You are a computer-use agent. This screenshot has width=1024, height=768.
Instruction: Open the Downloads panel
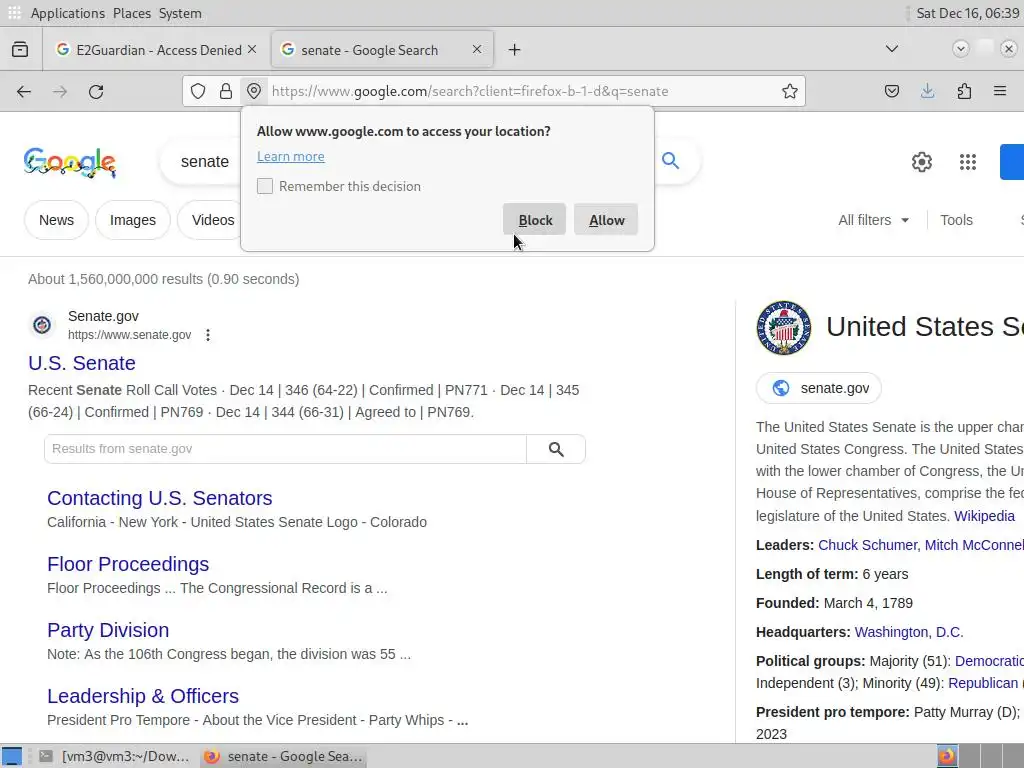click(x=927, y=91)
